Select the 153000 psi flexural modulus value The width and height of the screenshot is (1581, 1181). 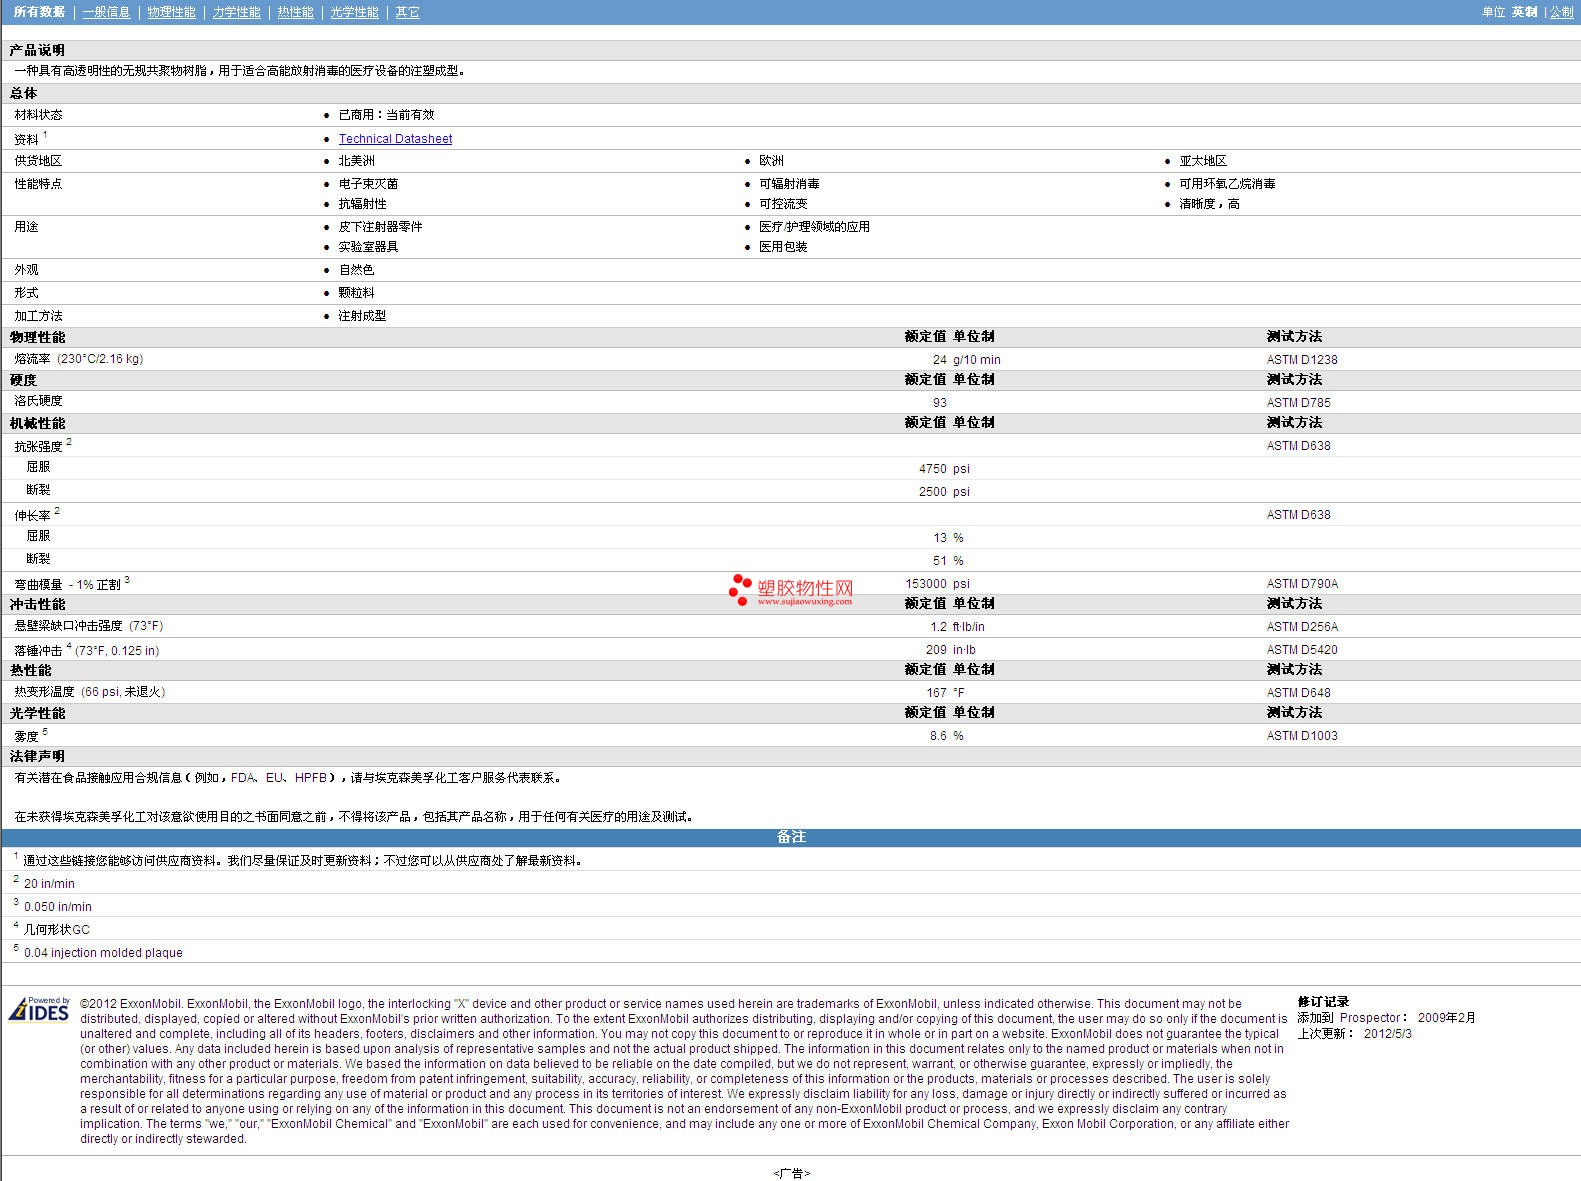point(938,584)
